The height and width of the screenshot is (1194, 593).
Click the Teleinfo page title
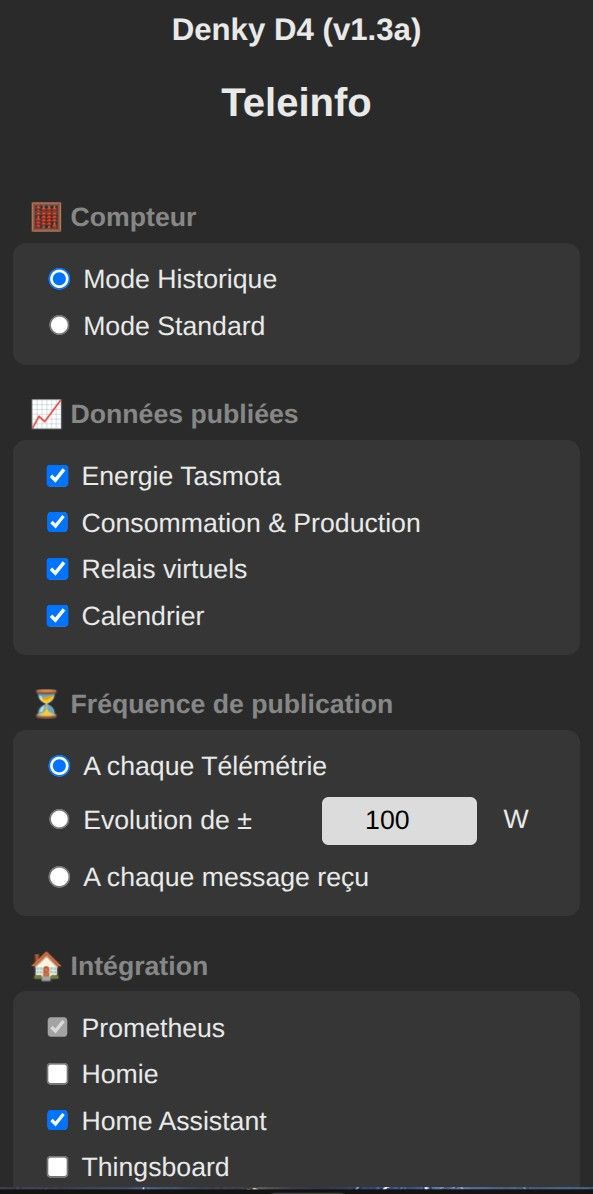click(297, 103)
